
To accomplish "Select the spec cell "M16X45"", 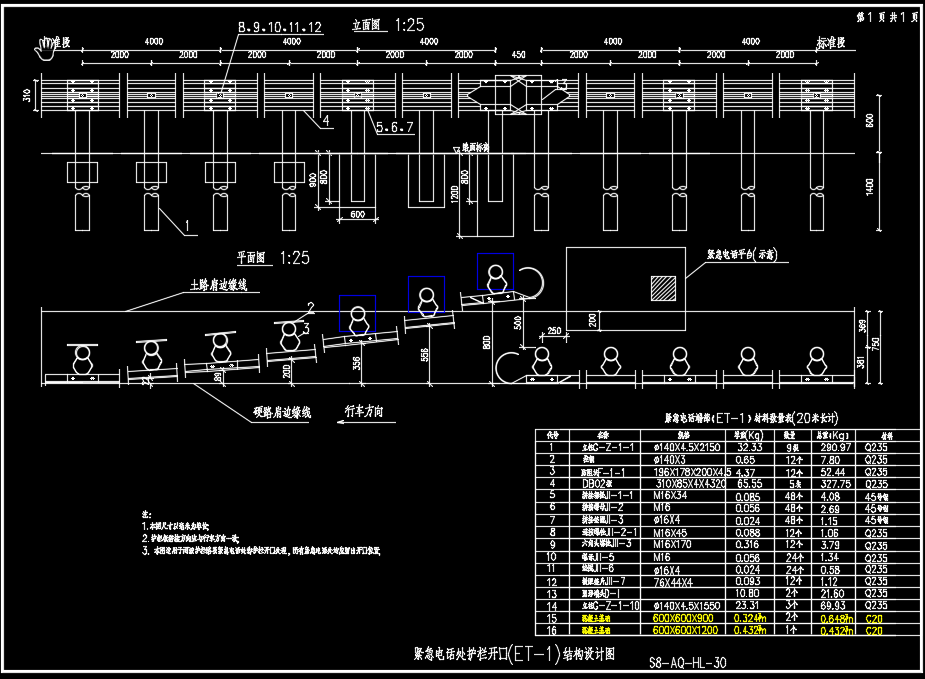I will point(670,533).
